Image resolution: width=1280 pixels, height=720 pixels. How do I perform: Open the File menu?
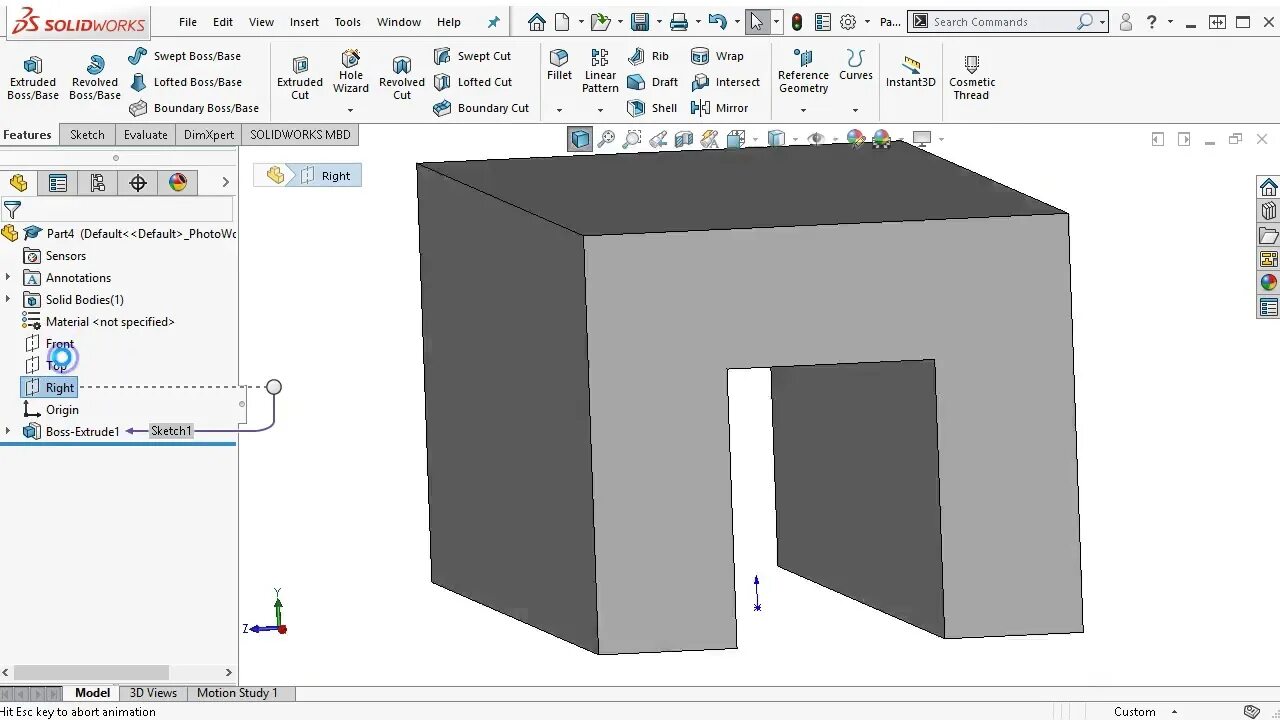(188, 22)
